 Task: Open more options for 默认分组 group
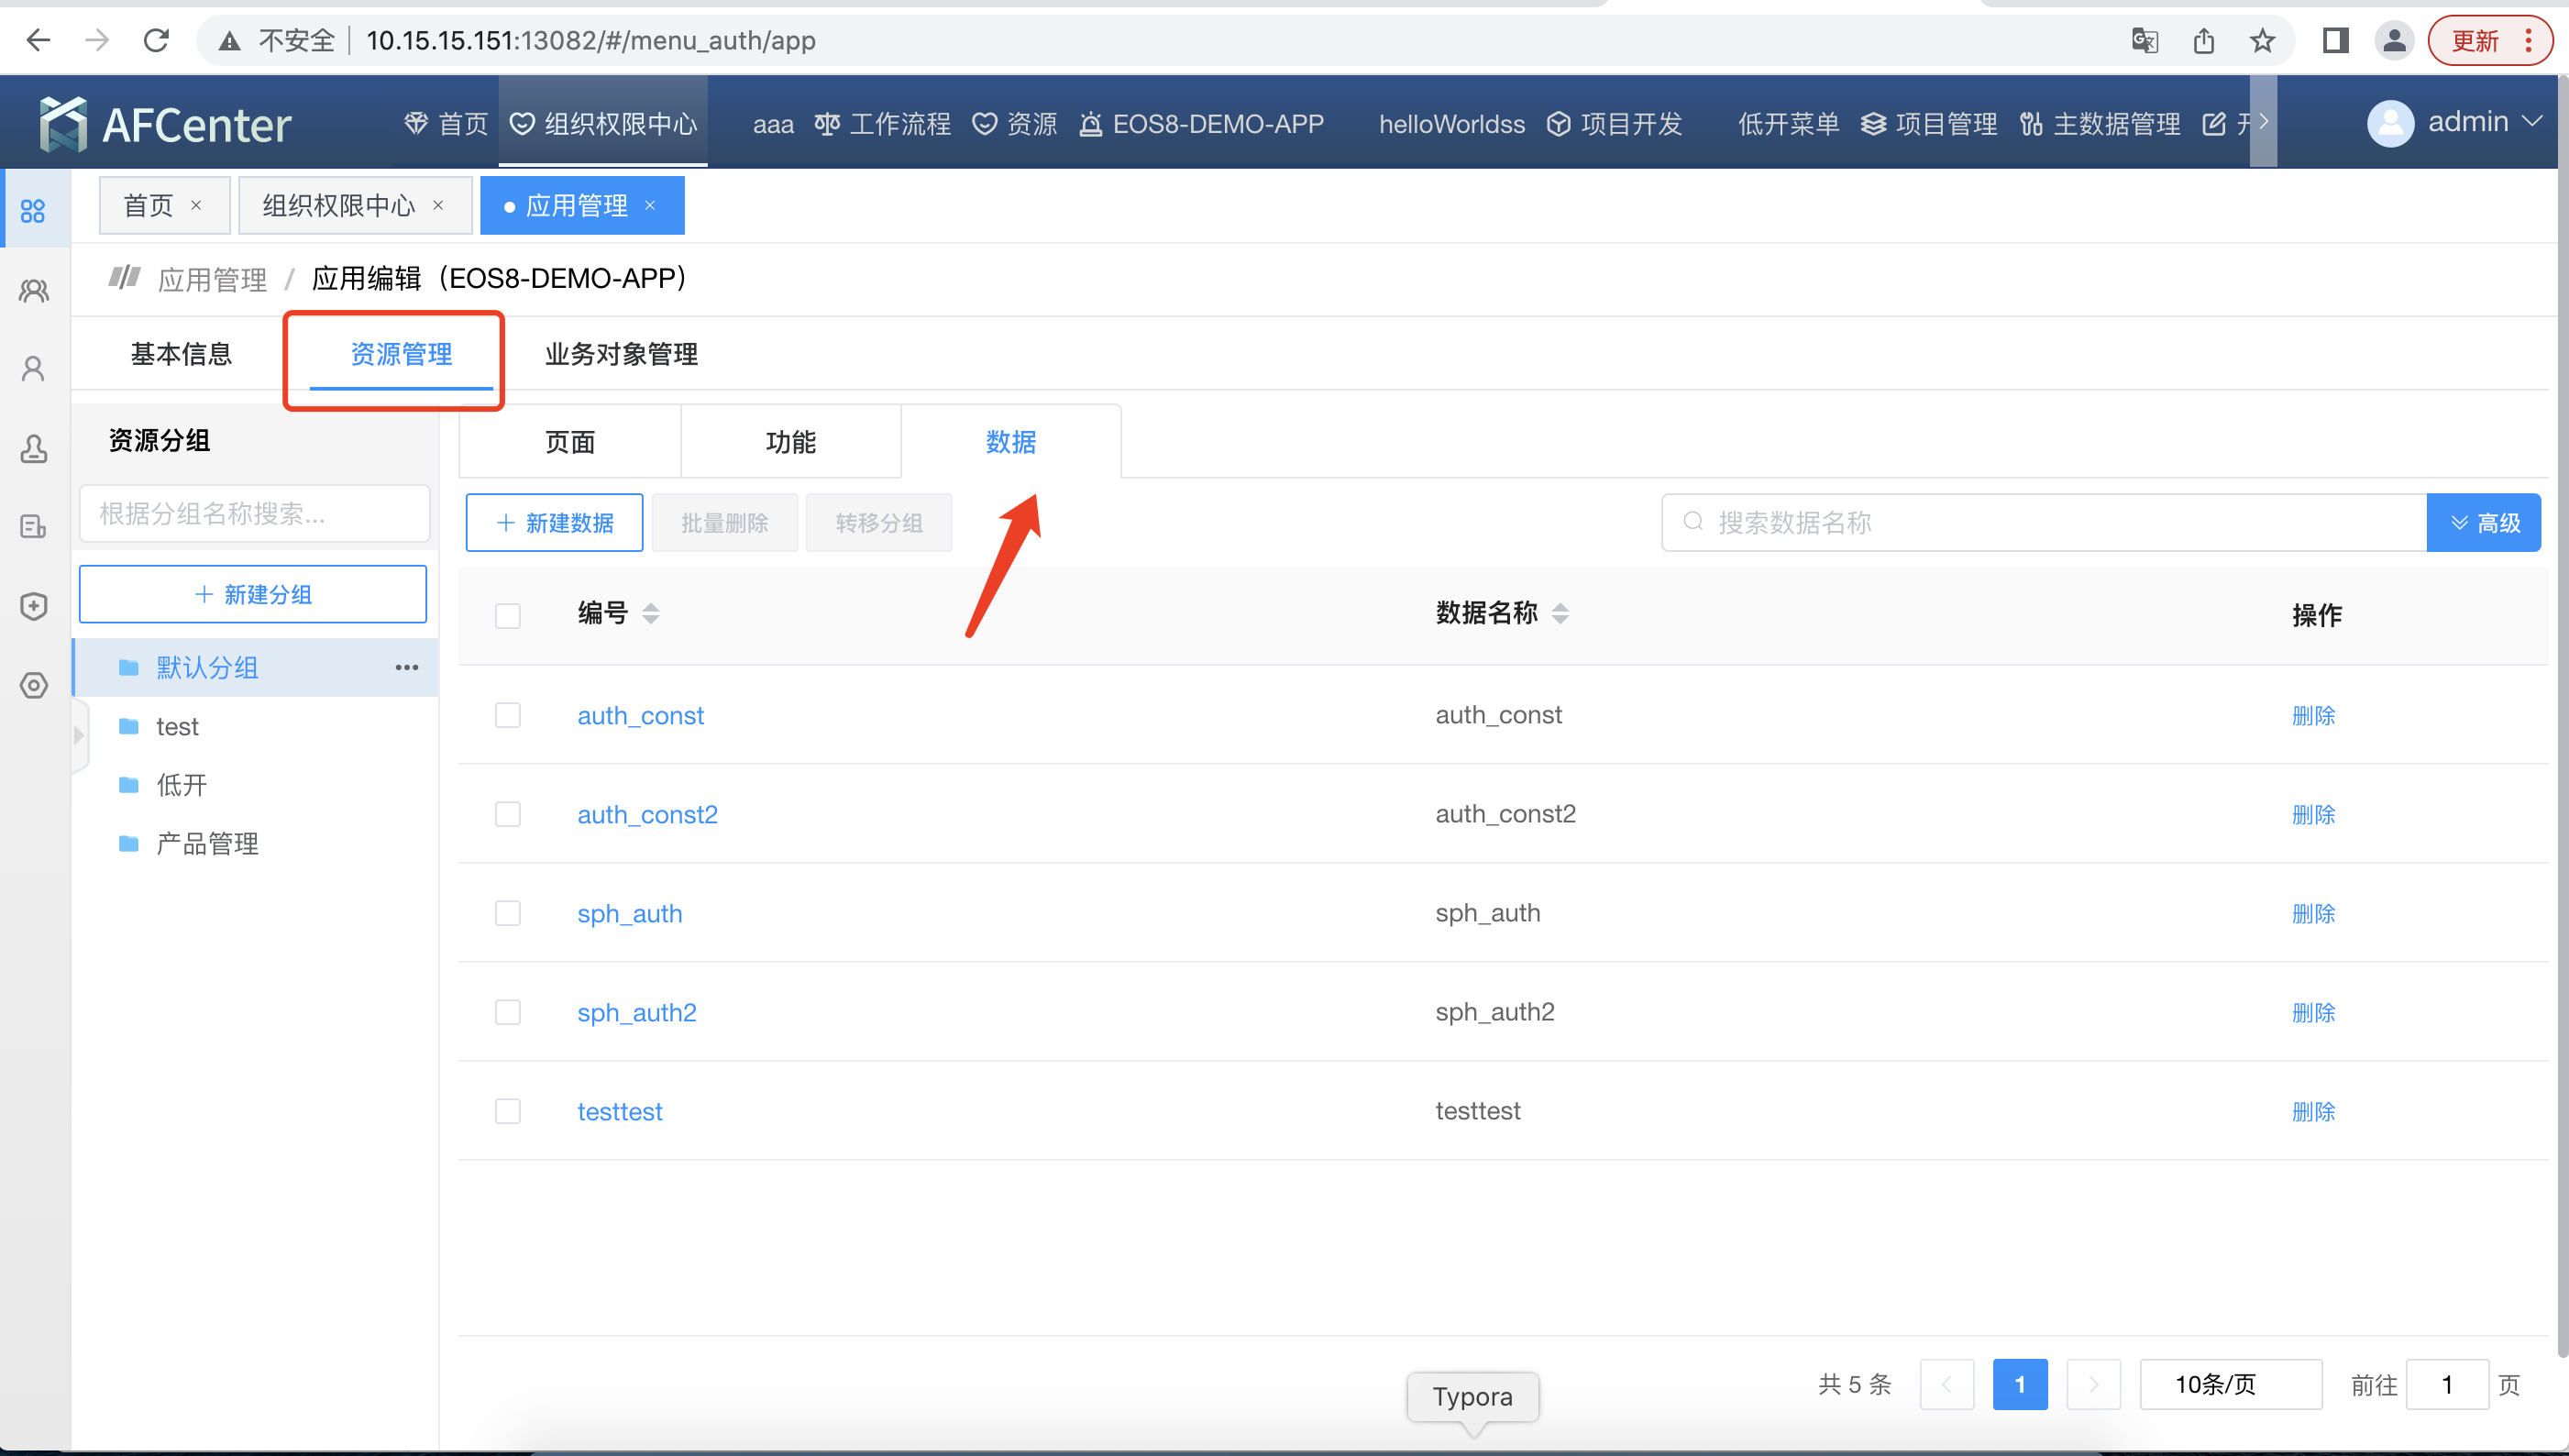[x=406, y=667]
